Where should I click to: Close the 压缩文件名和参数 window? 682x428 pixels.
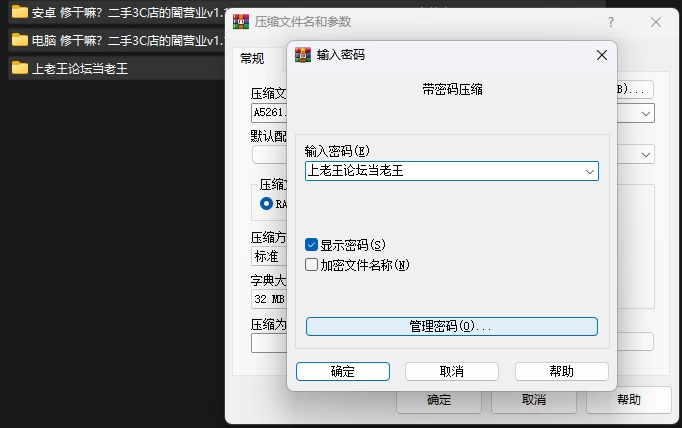coord(656,22)
